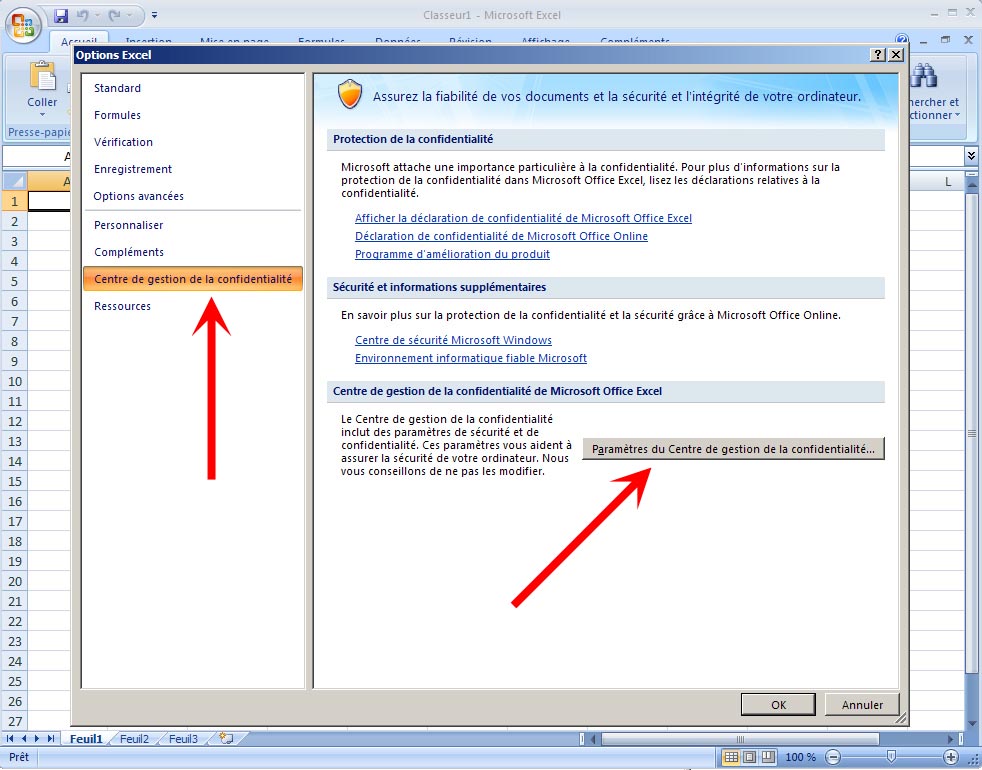Close the Options Excel dialog
The width and height of the screenshot is (982, 770).
(x=896, y=55)
